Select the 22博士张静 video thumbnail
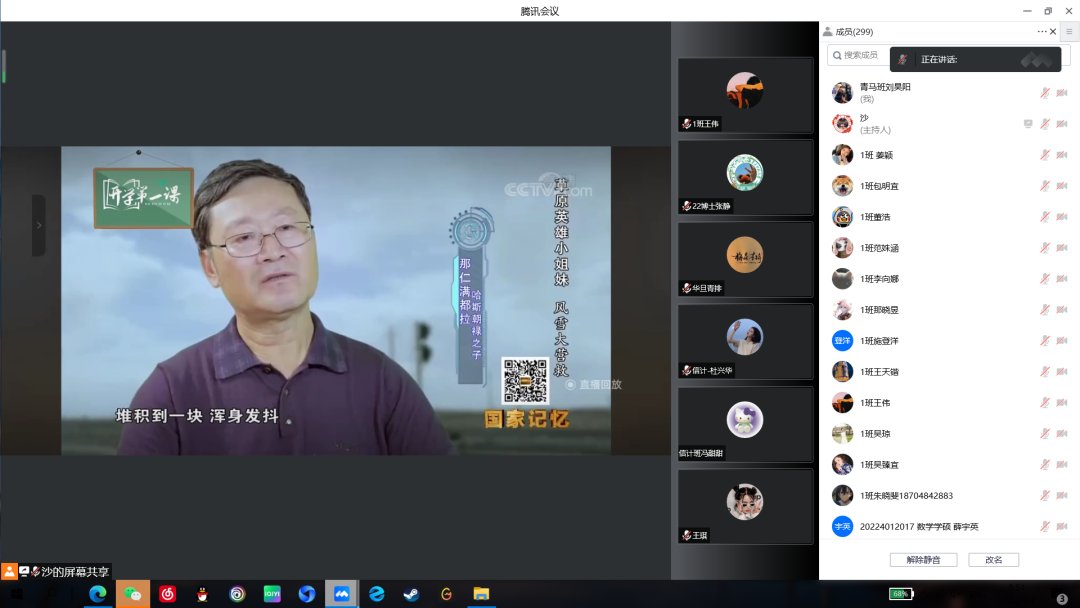1080x608 pixels. (745, 177)
